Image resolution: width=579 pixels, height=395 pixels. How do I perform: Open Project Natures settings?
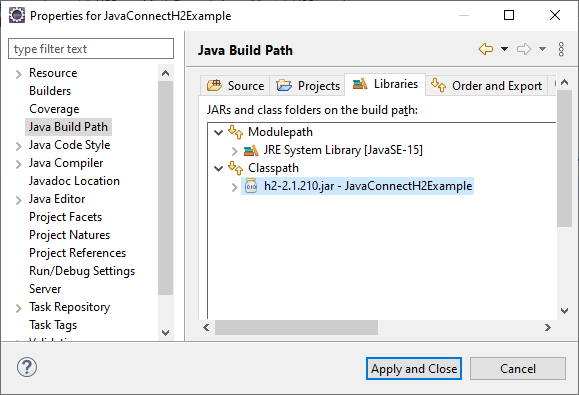(x=69, y=235)
